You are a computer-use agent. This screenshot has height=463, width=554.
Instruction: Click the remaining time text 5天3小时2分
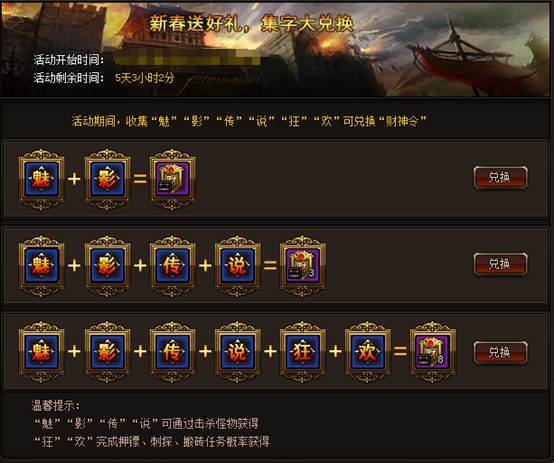145,78
